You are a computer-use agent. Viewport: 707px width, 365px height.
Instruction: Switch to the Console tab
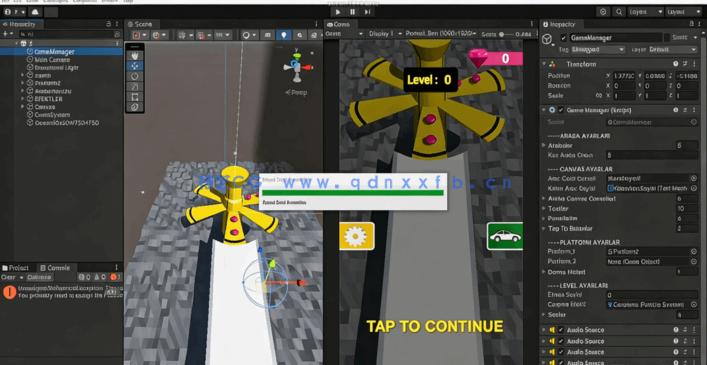tap(55, 268)
